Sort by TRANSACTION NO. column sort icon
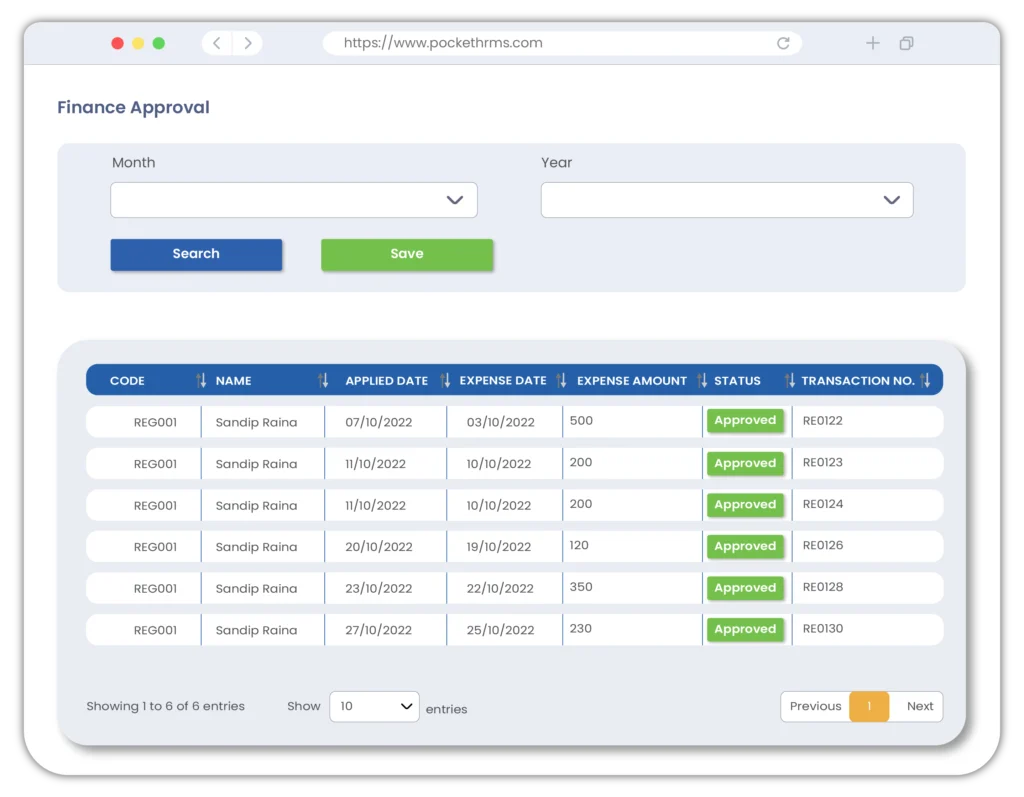The height and width of the screenshot is (797, 1024). [925, 380]
